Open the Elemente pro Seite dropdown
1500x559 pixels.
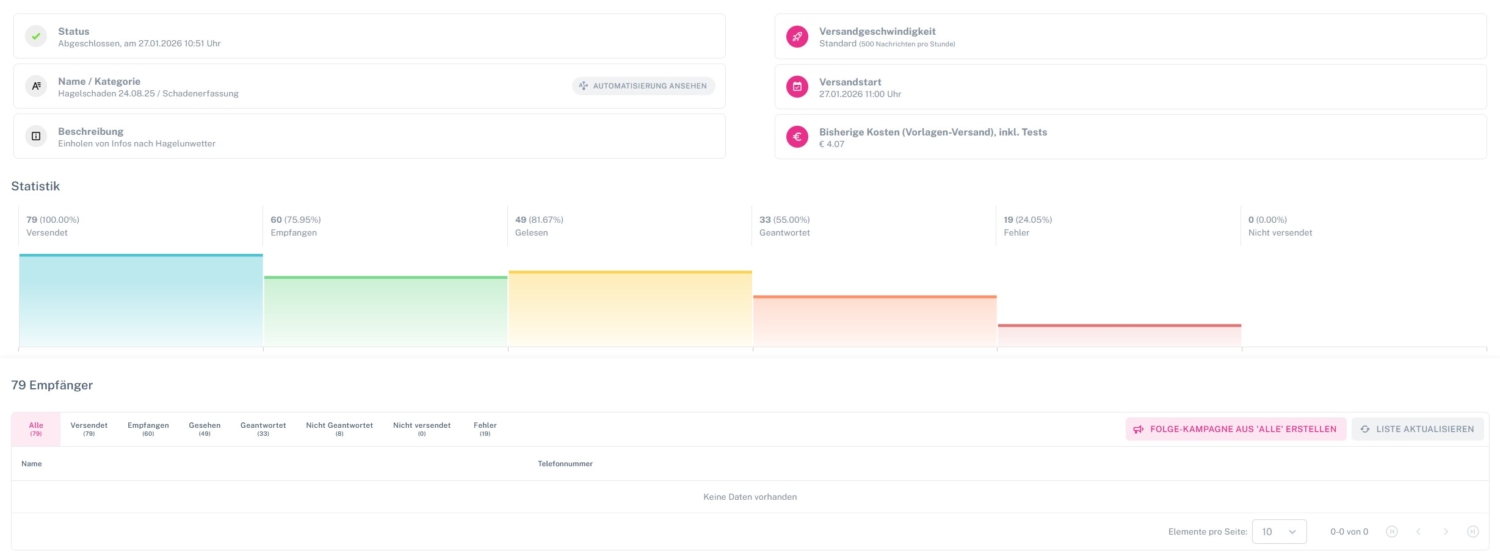[1279, 532]
